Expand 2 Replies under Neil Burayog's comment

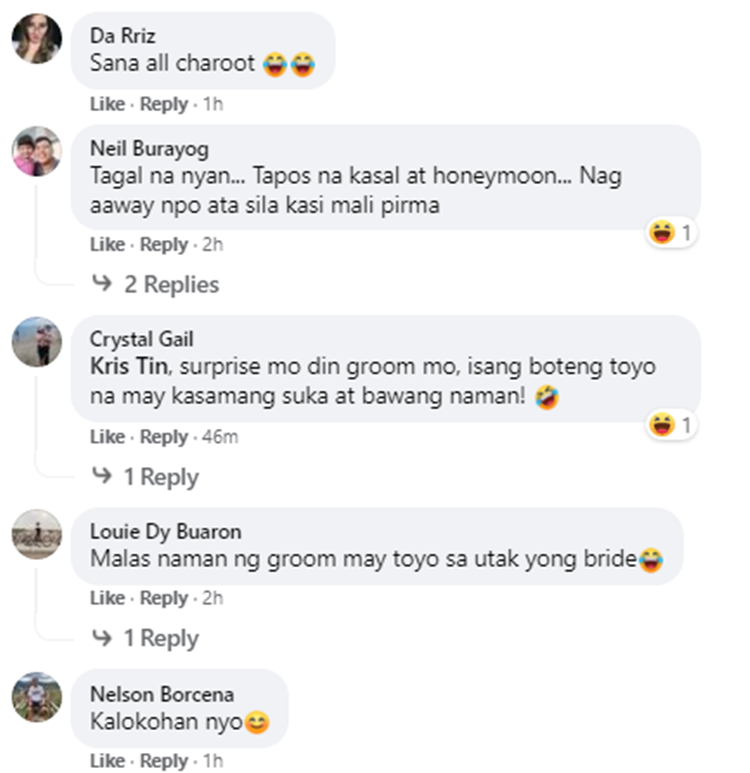click(156, 284)
